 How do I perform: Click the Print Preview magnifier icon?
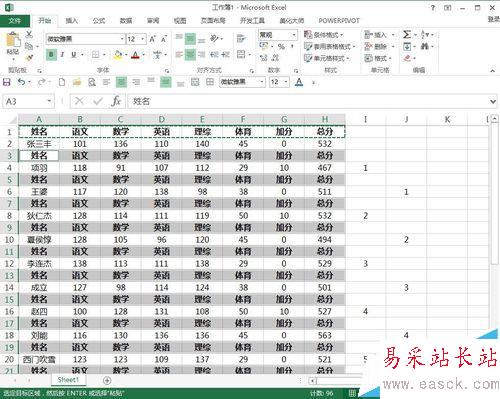click(92, 82)
